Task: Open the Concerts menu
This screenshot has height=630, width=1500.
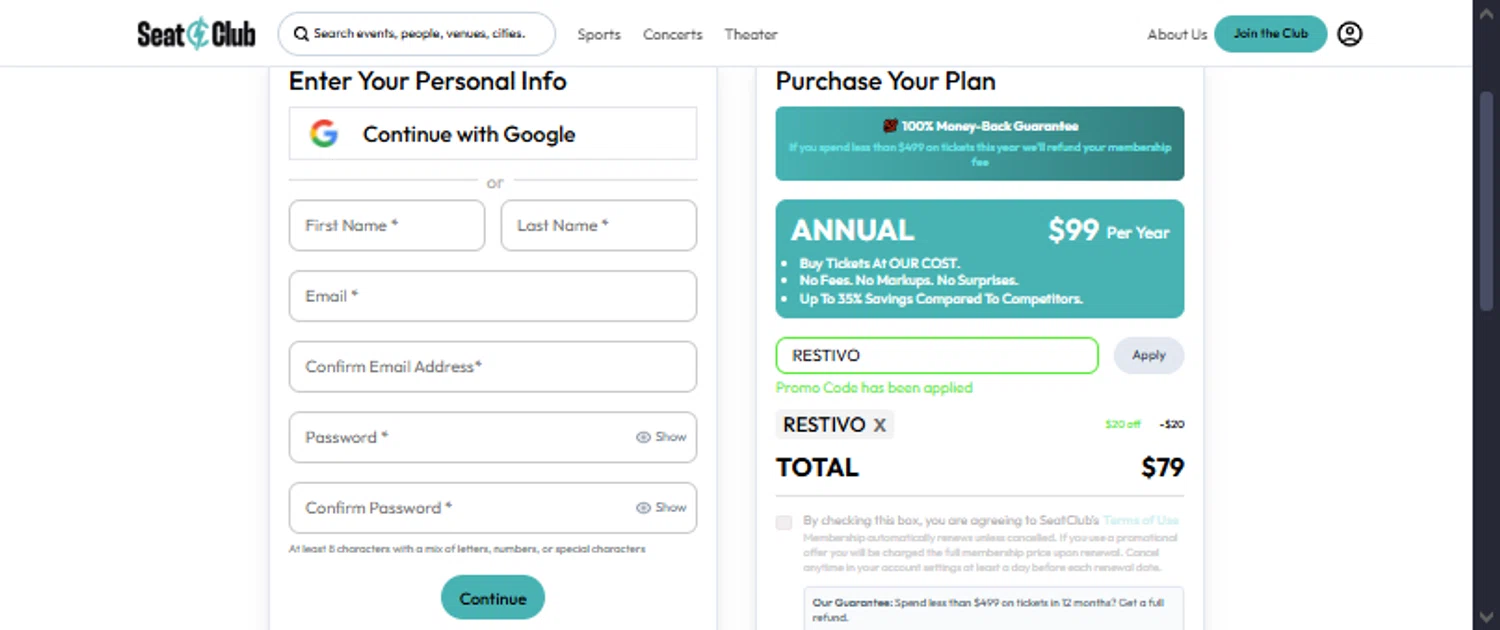Action: pyautogui.click(x=672, y=34)
